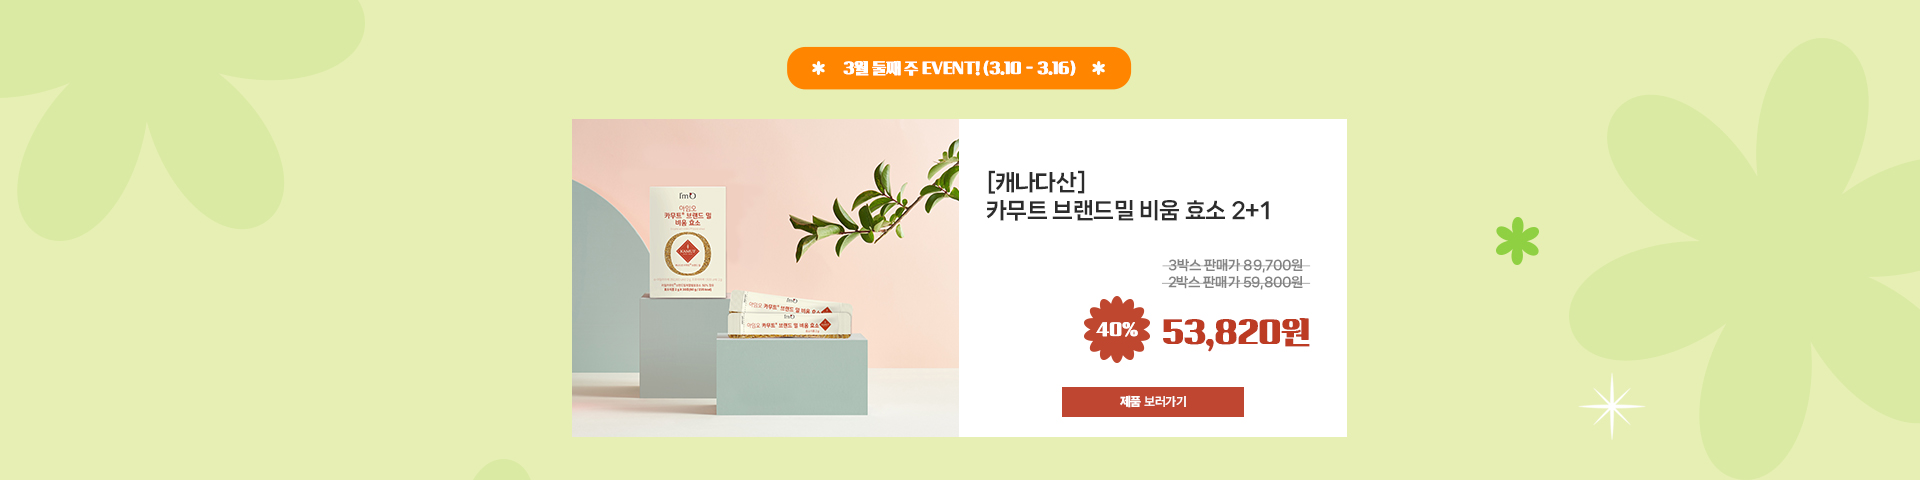This screenshot has height=480, width=1920.
Task: Select the 53,820원 sale price
Action: pos(1236,331)
